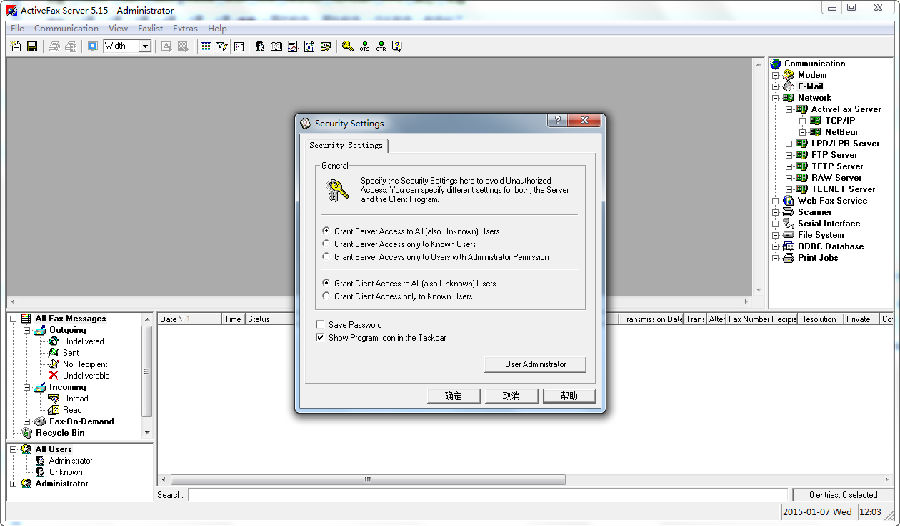900x526 pixels.
Task: Click the Fax-On-Demand folder icon
Action: [40, 421]
